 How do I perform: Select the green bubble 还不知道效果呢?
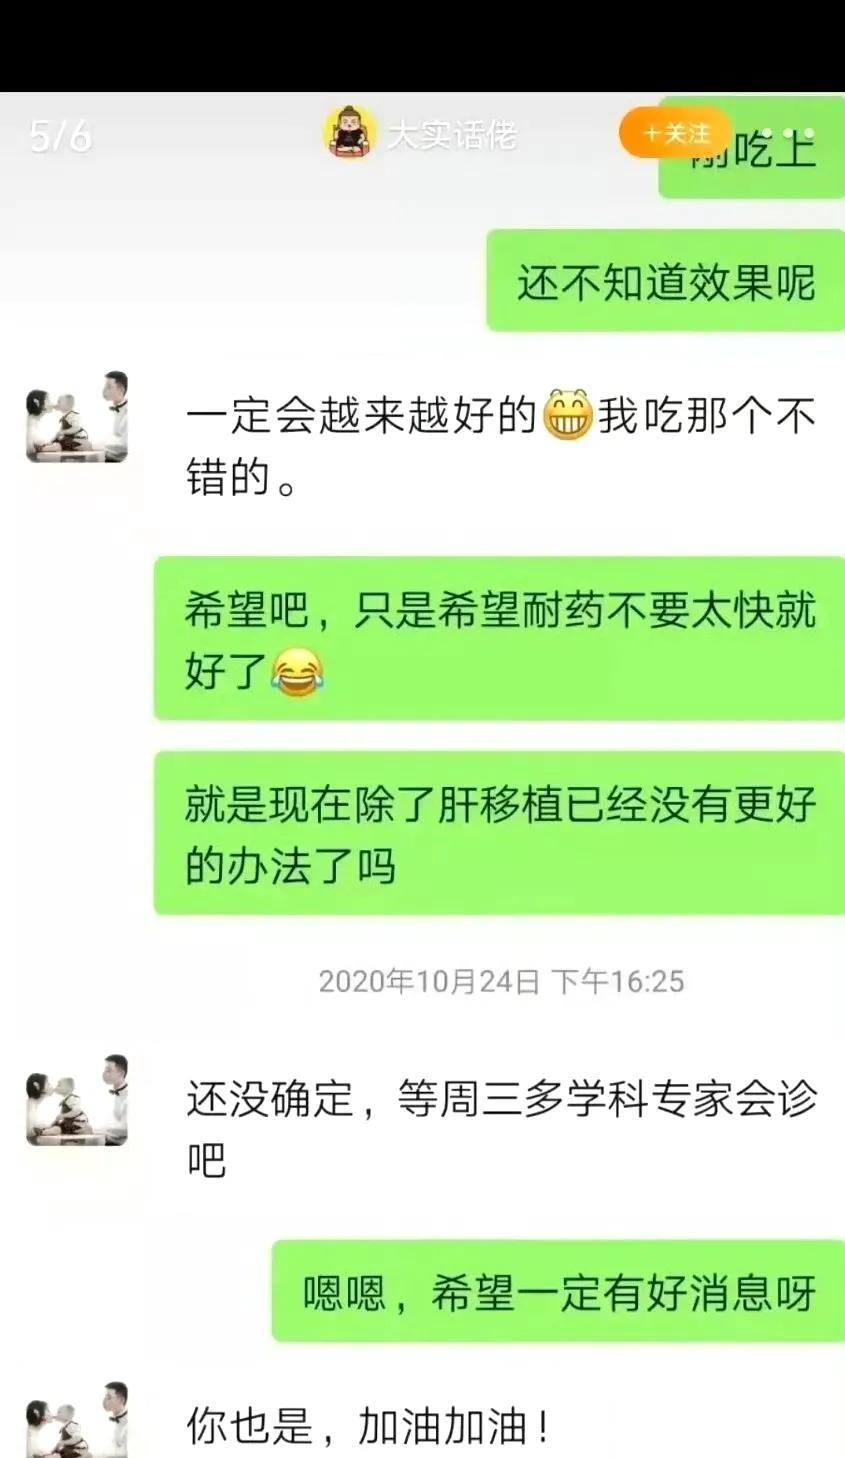(666, 281)
